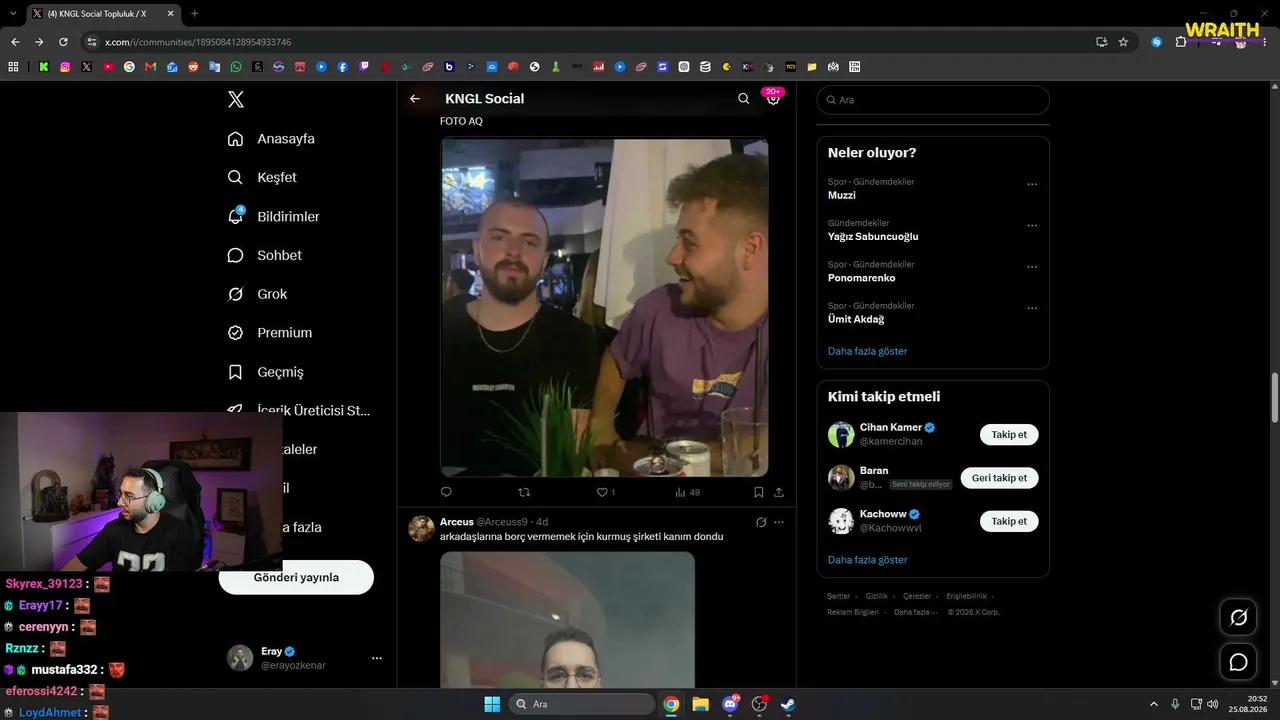Click the page vertical scrollbar
This screenshot has width=1280, height=720.
pyautogui.click(x=1274, y=398)
